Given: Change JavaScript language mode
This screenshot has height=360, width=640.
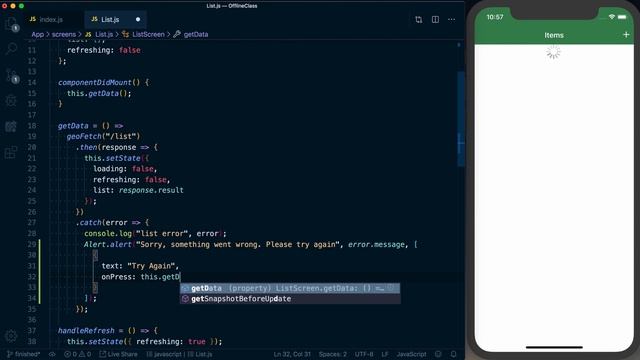Looking at the screenshot, I should [x=411, y=354].
